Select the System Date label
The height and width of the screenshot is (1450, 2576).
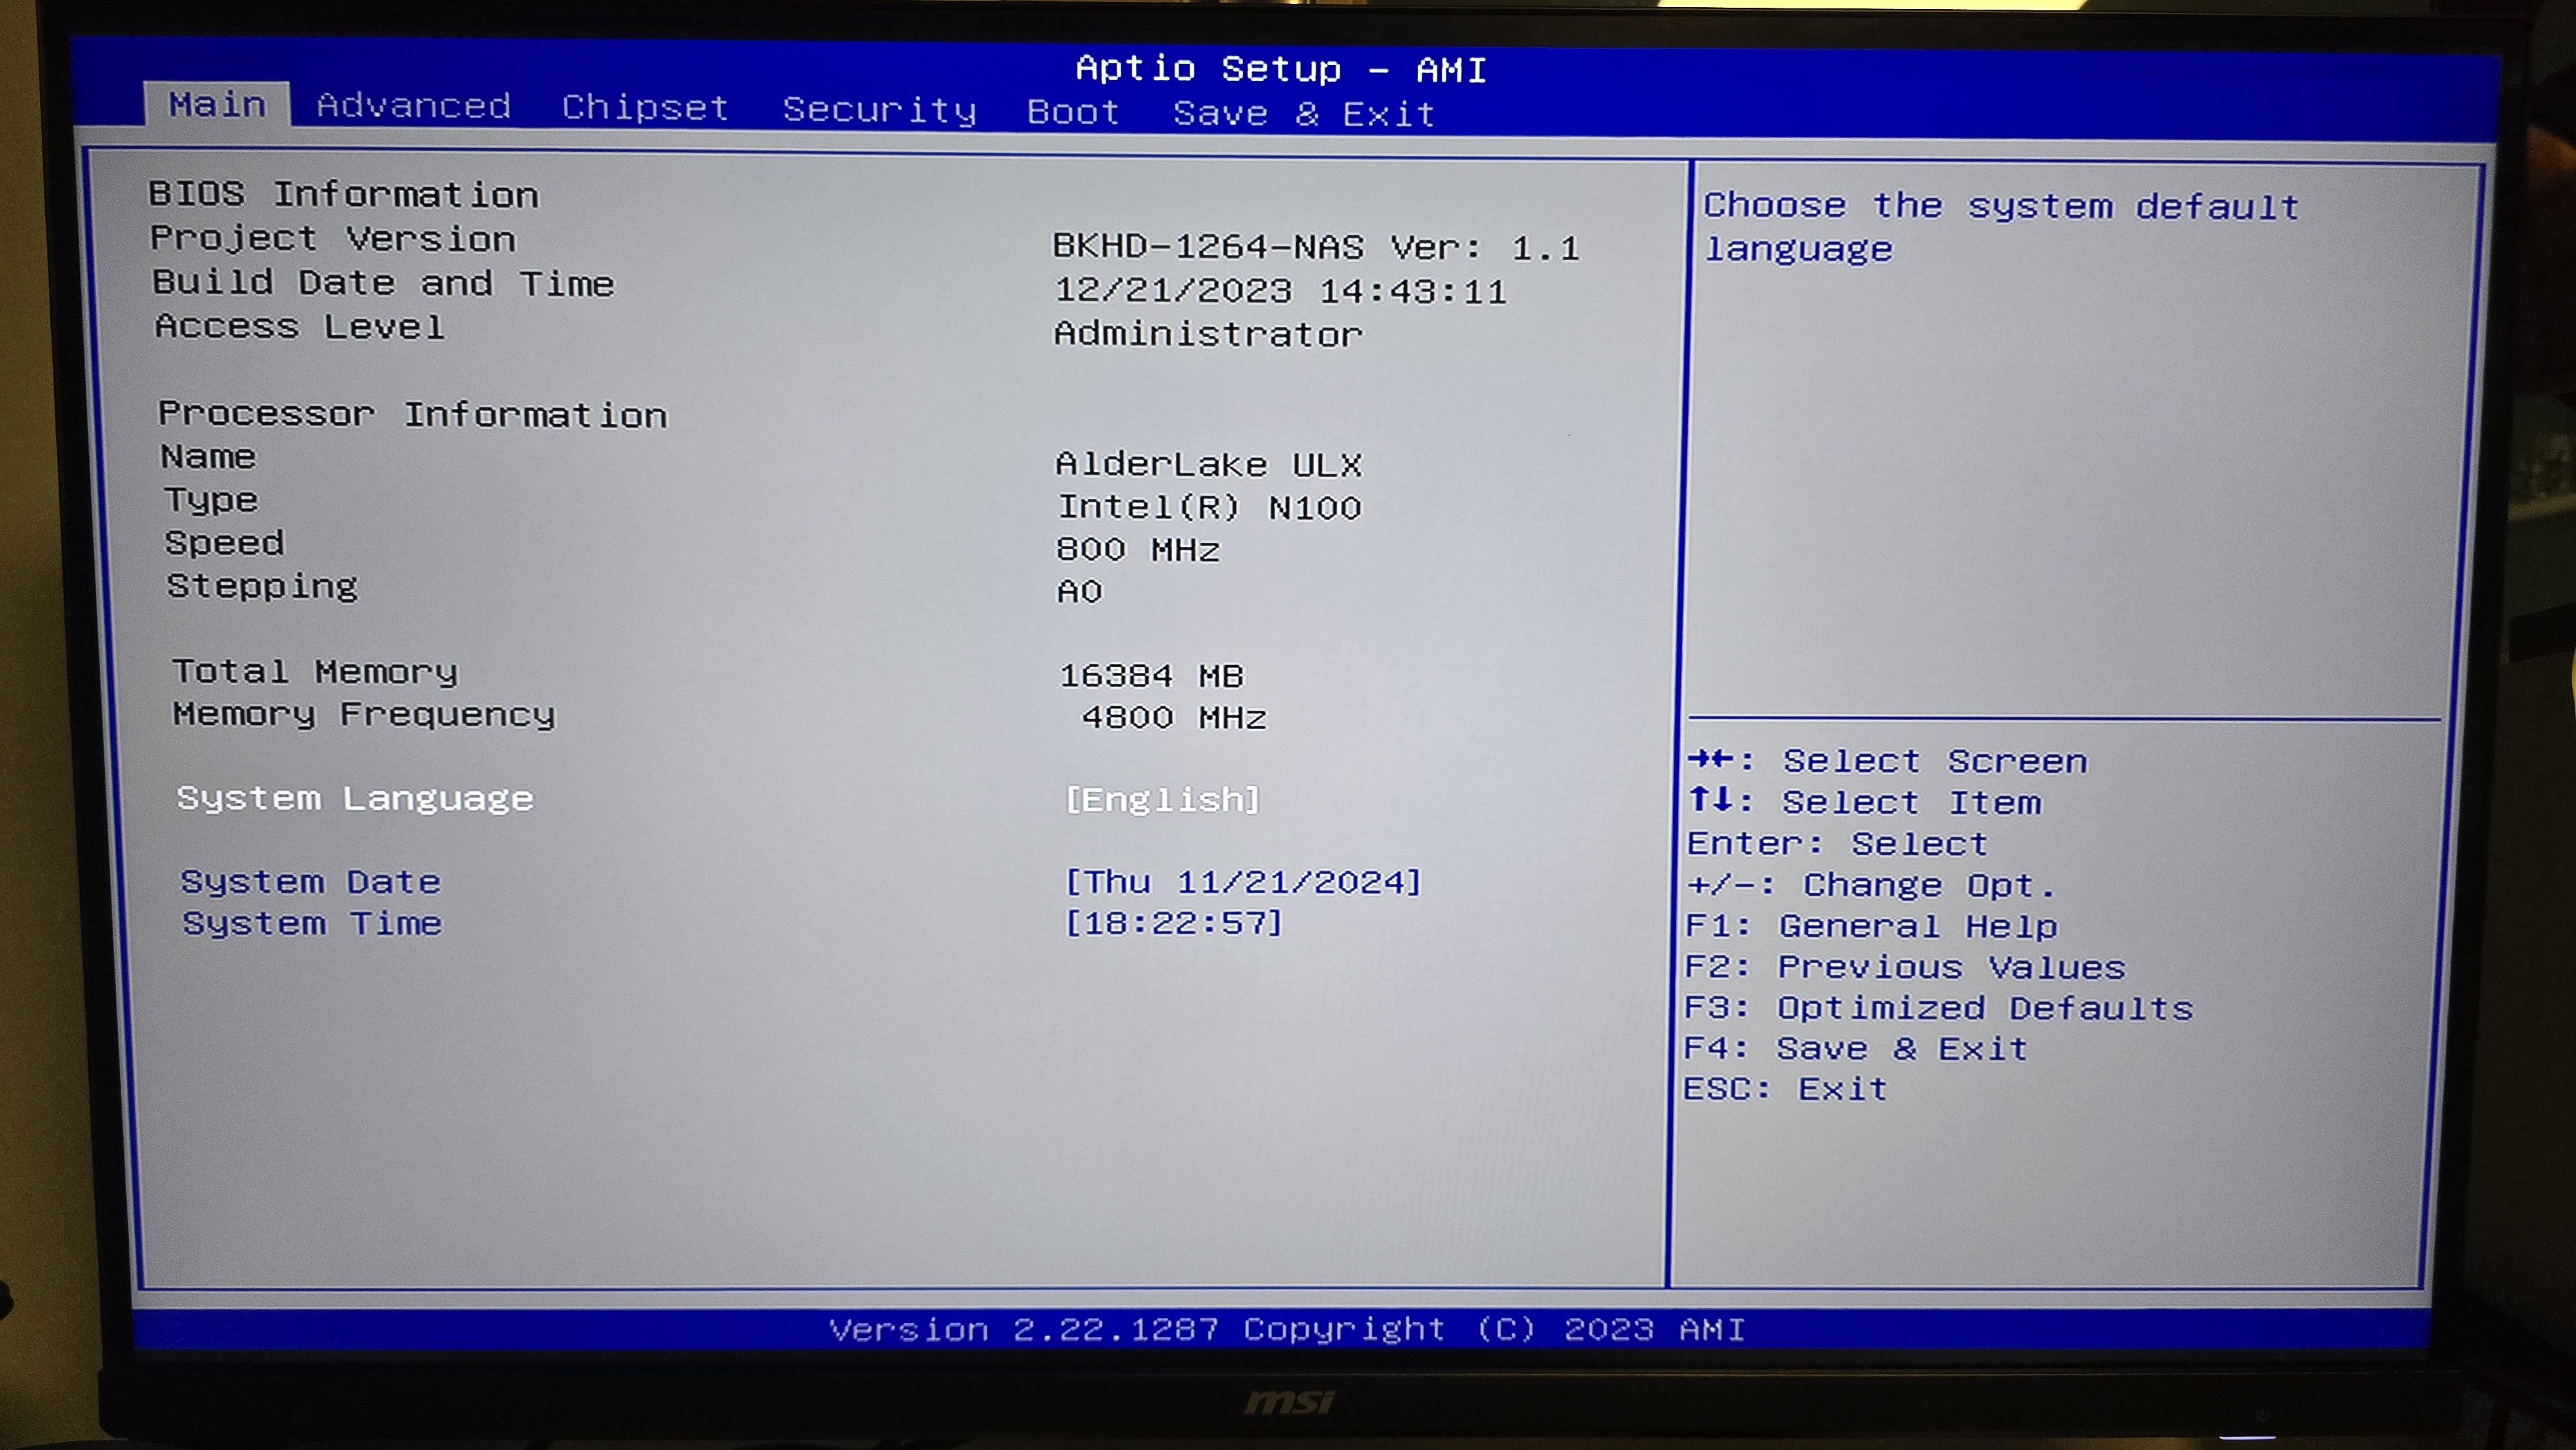point(310,882)
